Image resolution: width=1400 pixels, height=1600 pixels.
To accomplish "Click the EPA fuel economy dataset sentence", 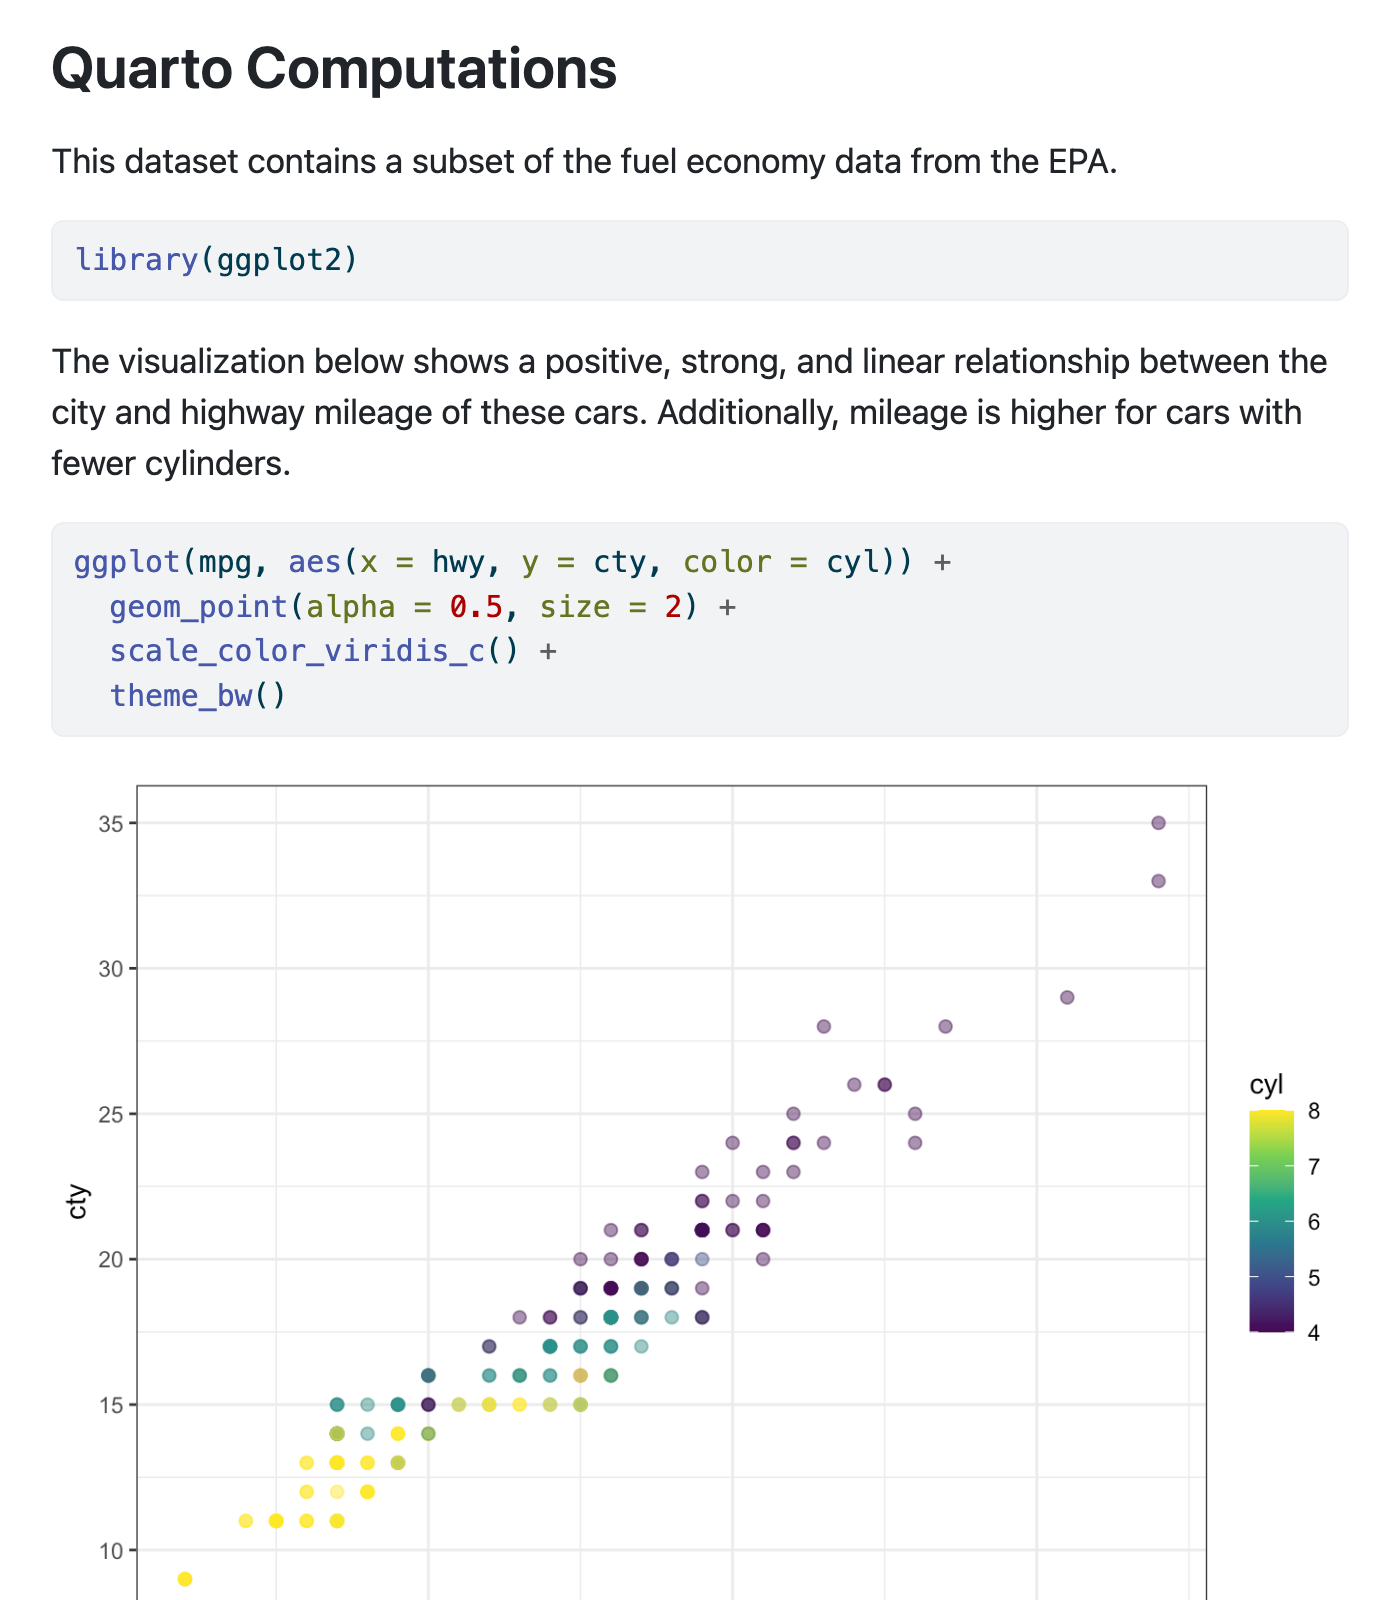I will click(584, 161).
